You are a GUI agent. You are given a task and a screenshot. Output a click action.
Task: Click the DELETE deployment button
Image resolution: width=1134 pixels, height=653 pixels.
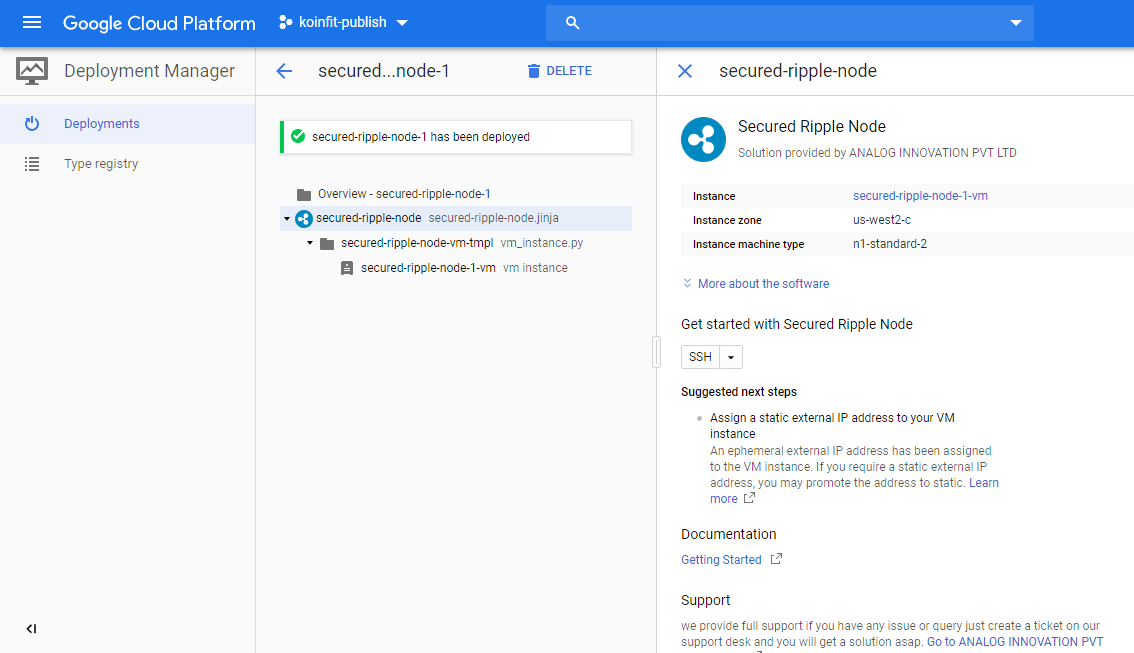(560, 71)
